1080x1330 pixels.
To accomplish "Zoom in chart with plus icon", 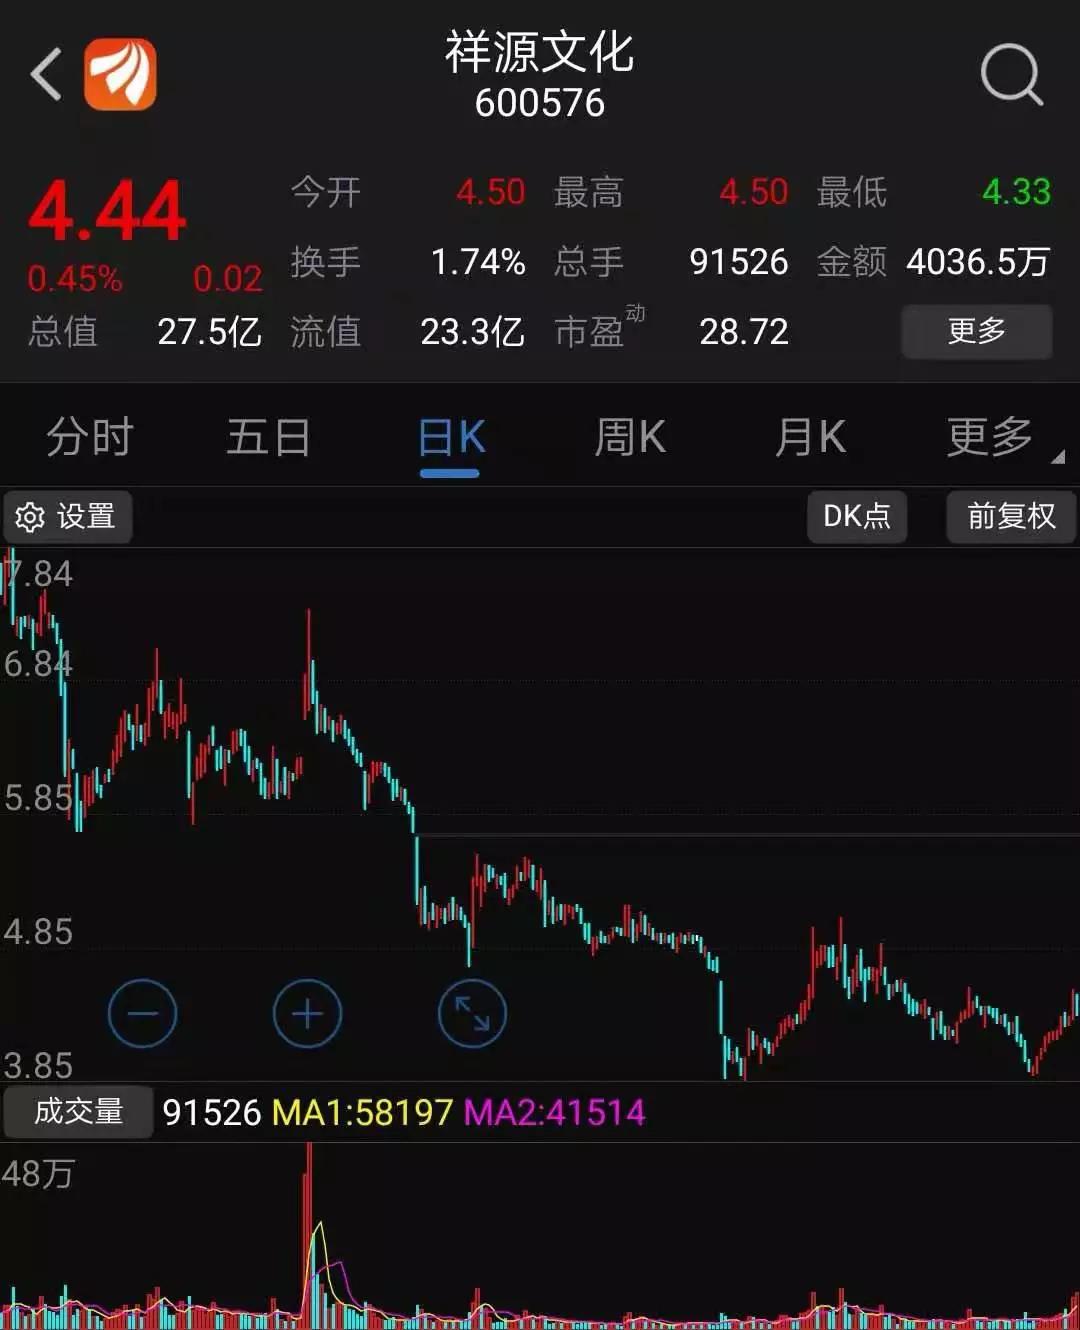I will (x=307, y=1013).
